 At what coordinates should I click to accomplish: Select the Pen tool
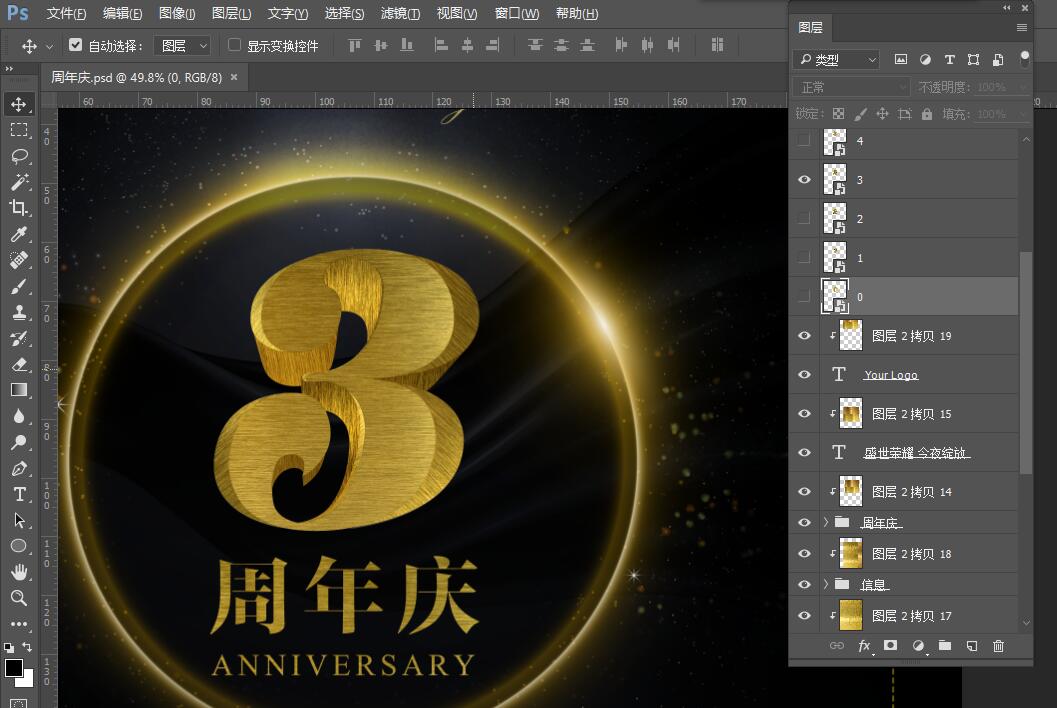pyautogui.click(x=19, y=469)
